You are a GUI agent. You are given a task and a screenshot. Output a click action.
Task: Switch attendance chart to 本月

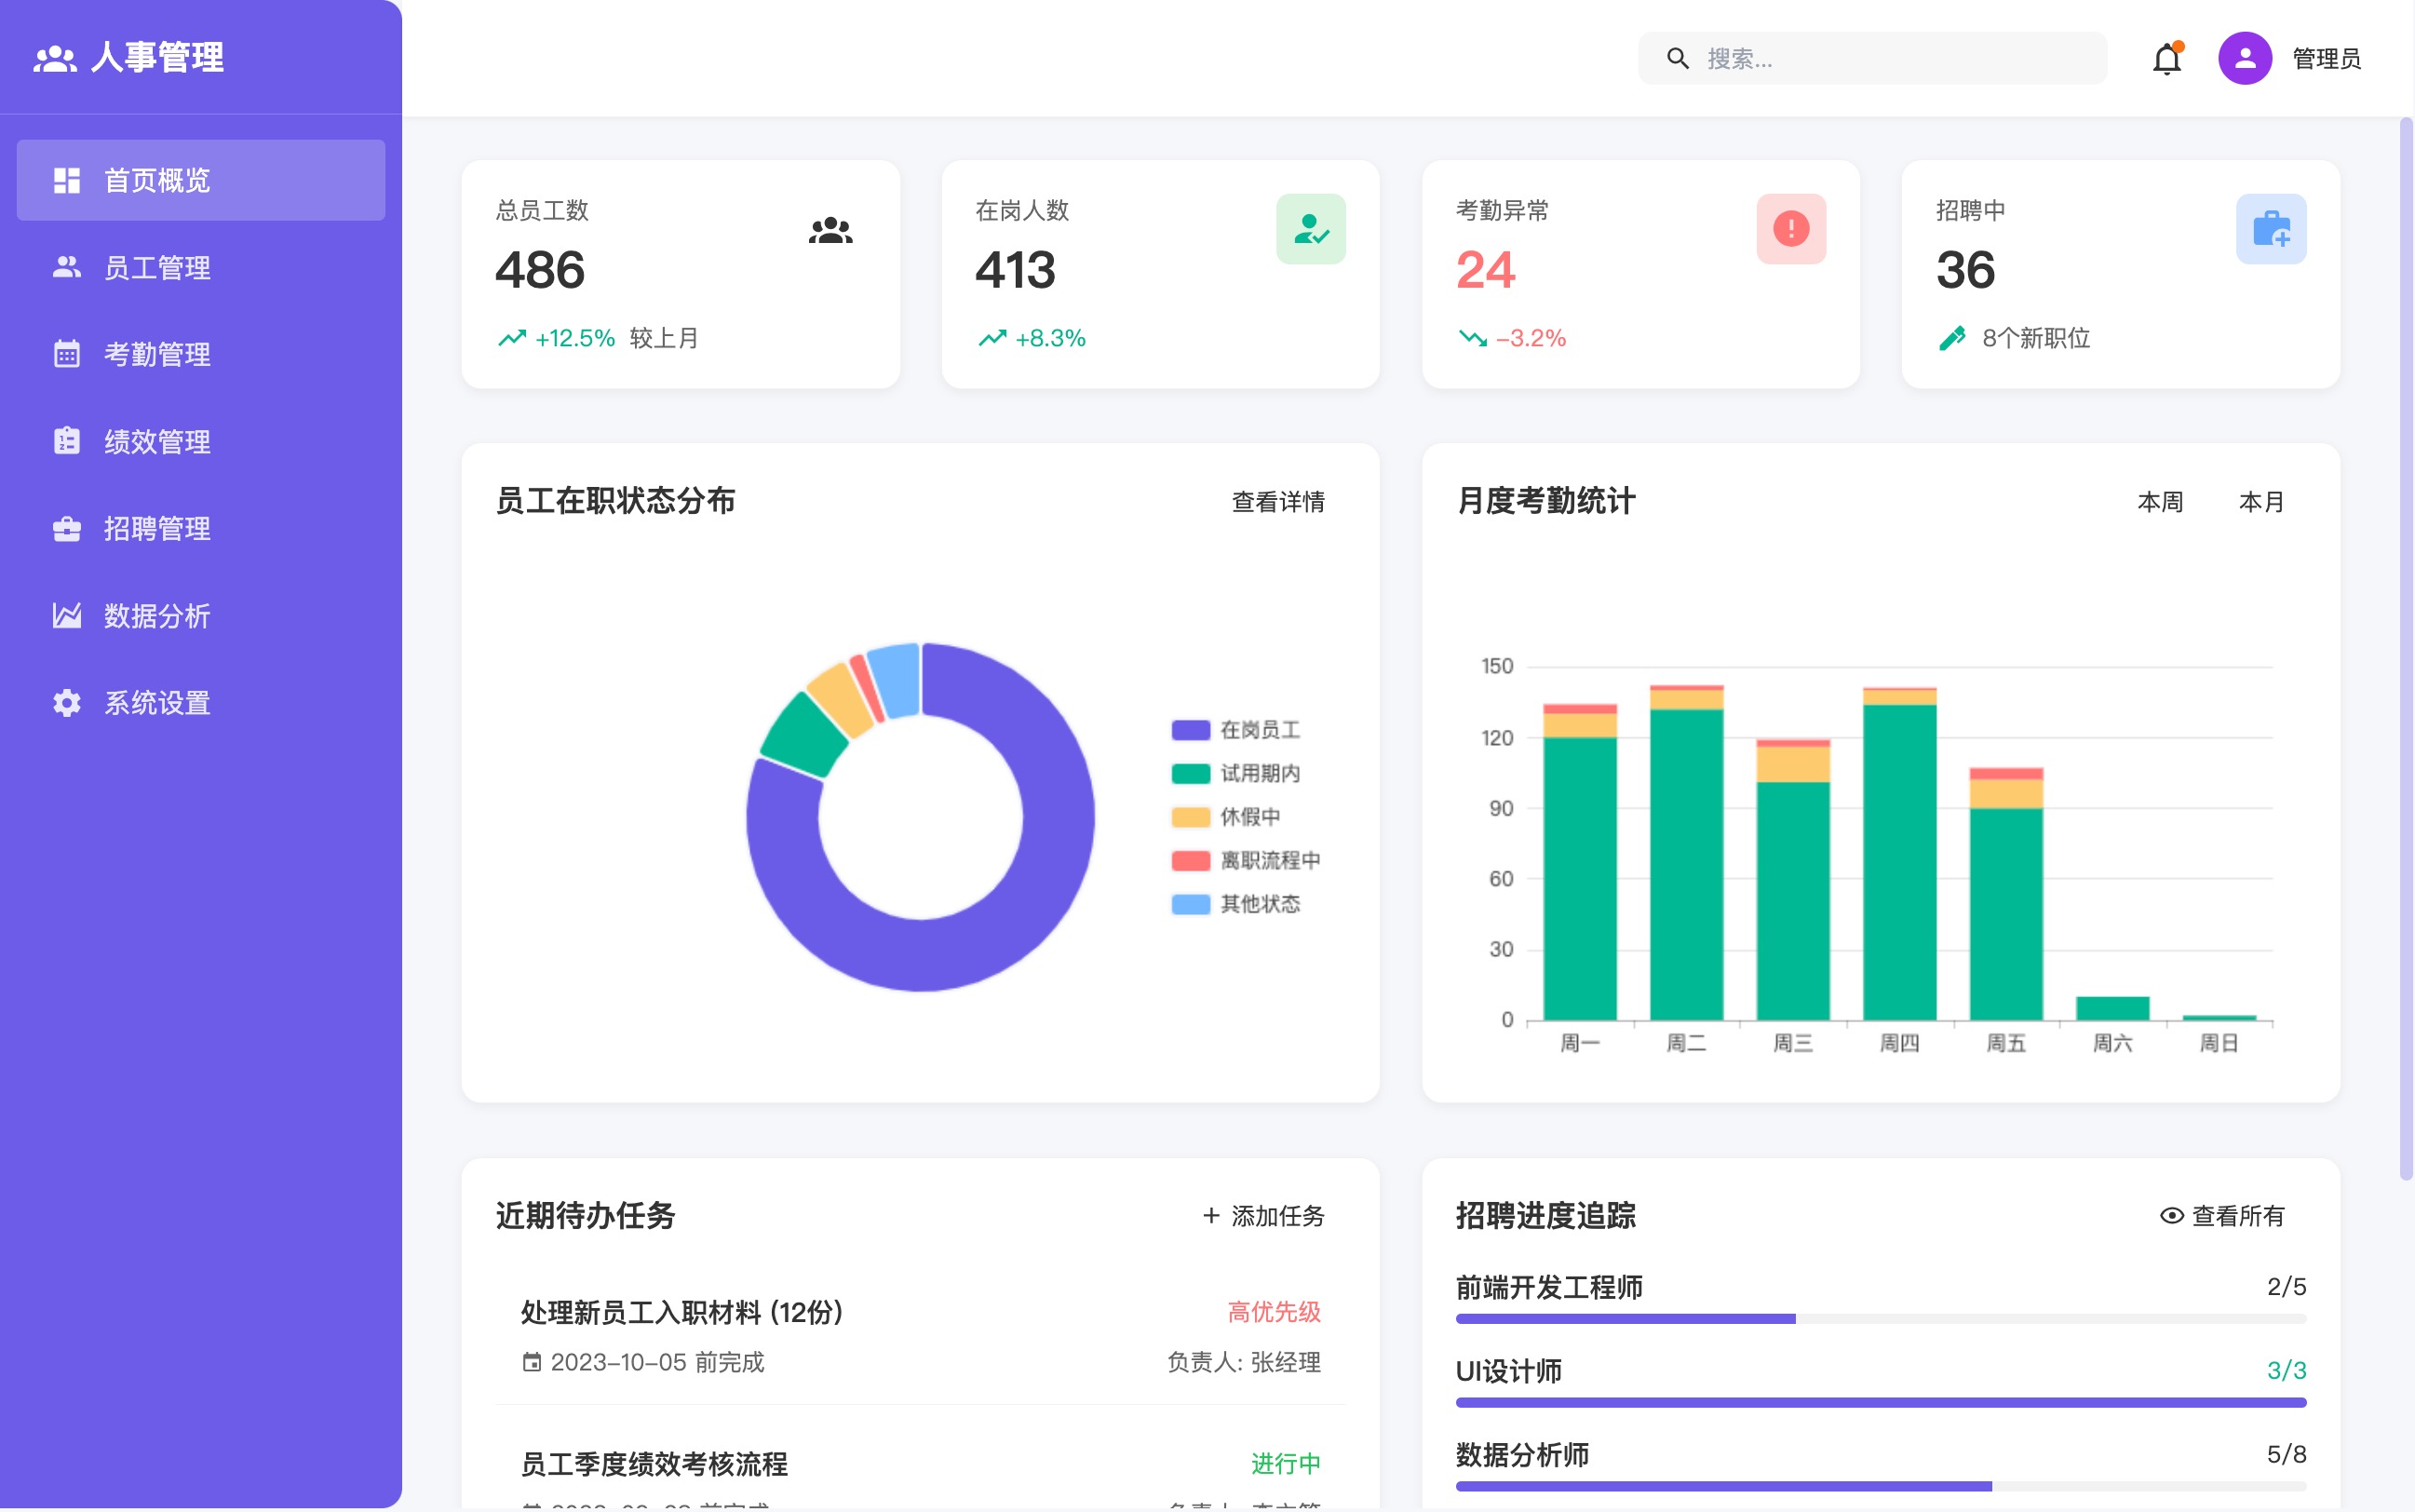click(2260, 502)
